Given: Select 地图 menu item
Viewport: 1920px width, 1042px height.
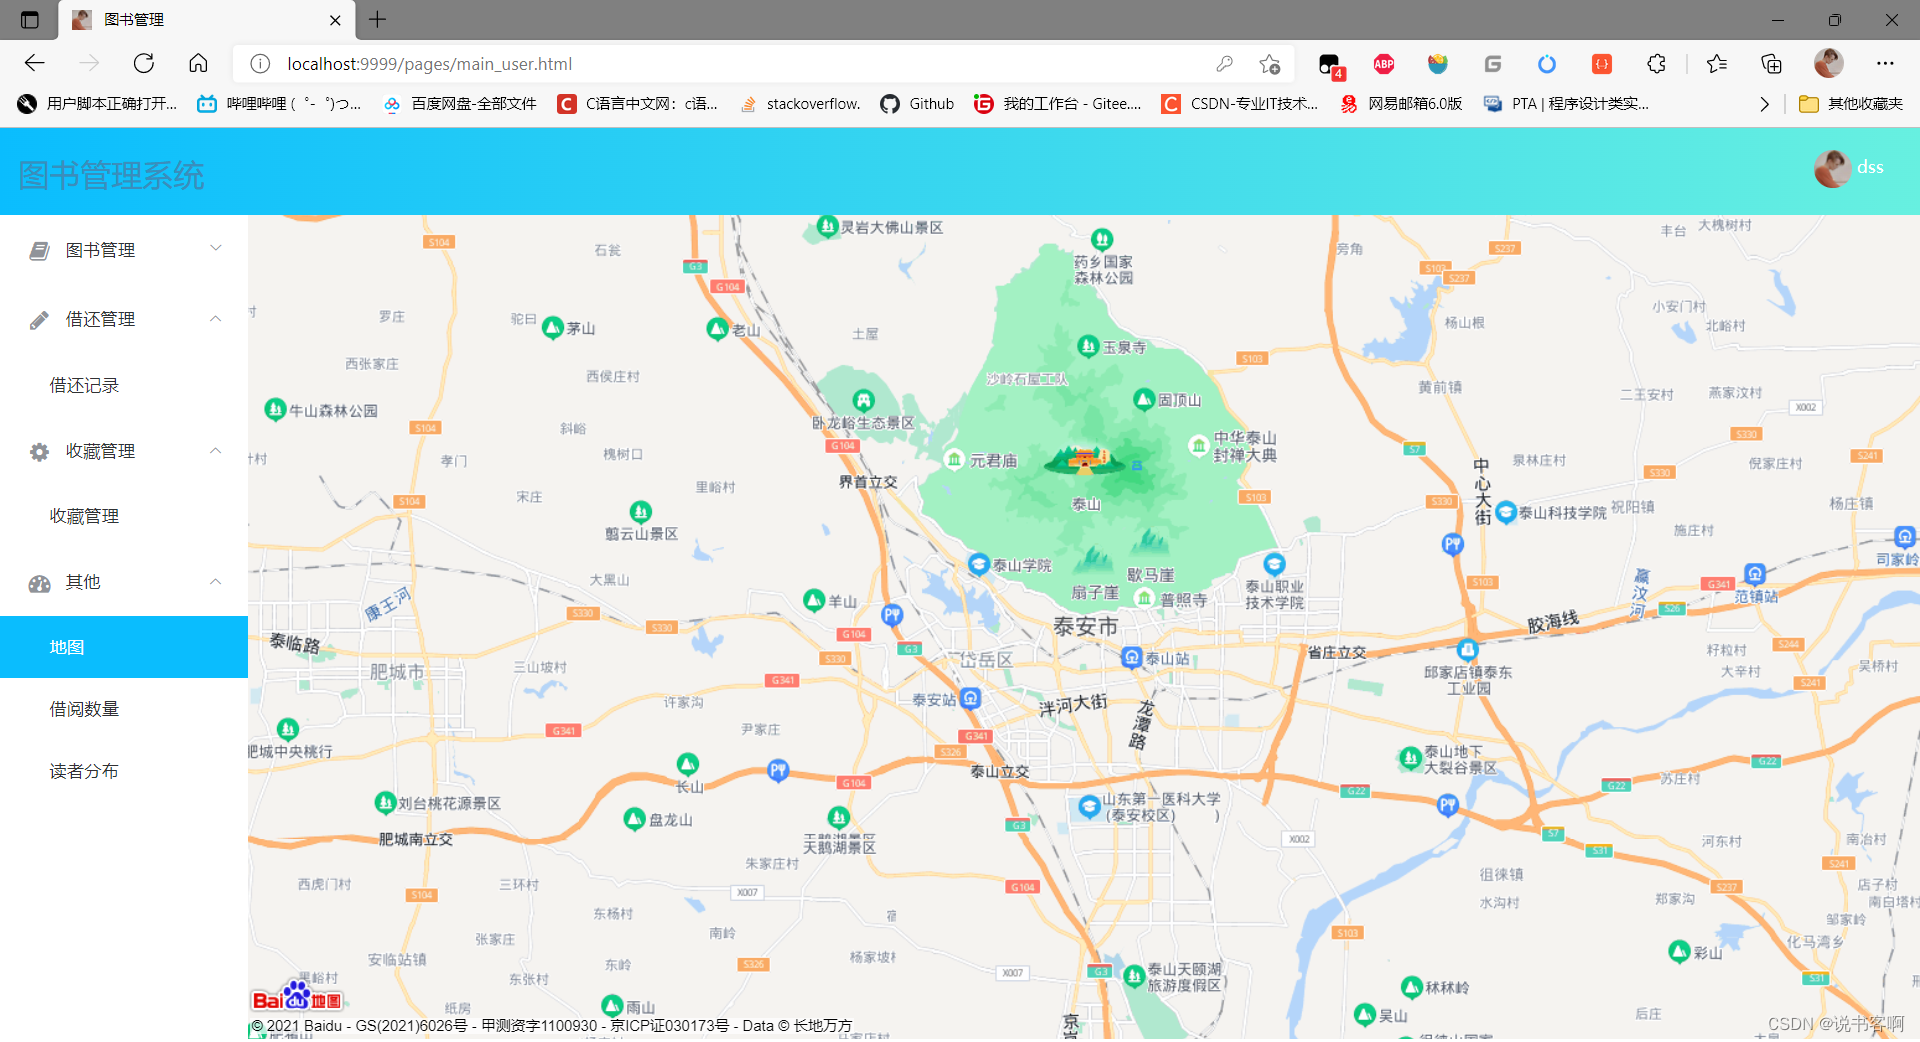Looking at the screenshot, I should tap(124, 647).
